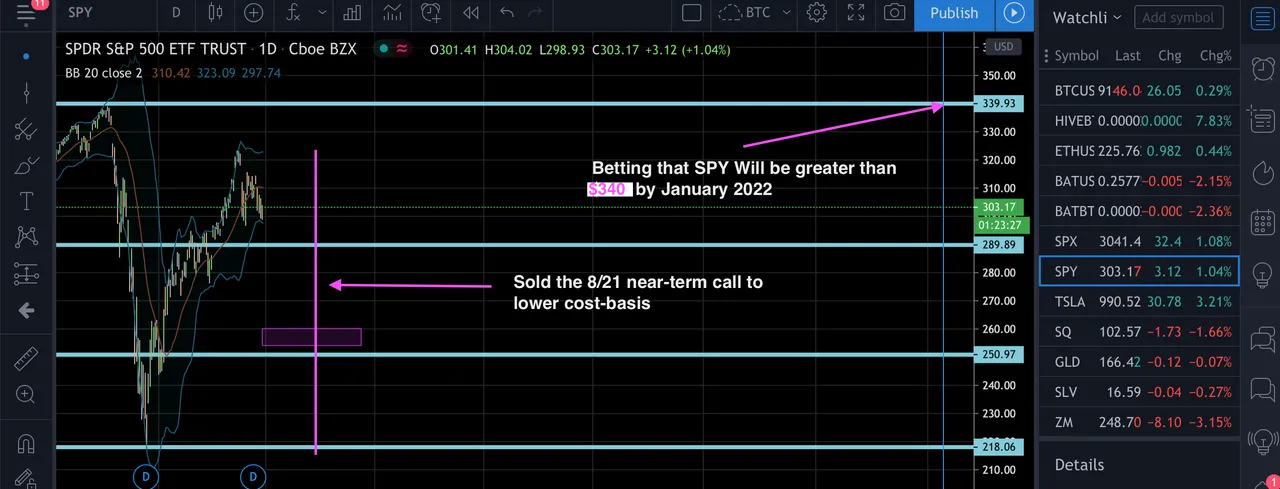This screenshot has height=489, width=1280.
Task: Click the Compare or add symbol icon
Action: 254,13
